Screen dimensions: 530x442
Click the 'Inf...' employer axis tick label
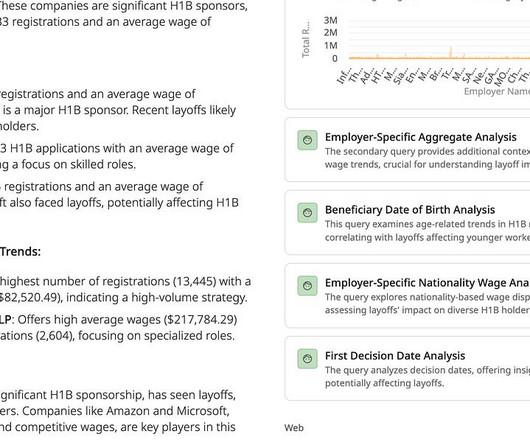[344, 76]
